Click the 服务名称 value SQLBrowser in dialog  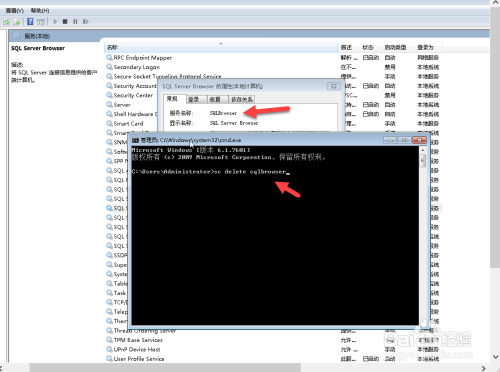223,113
